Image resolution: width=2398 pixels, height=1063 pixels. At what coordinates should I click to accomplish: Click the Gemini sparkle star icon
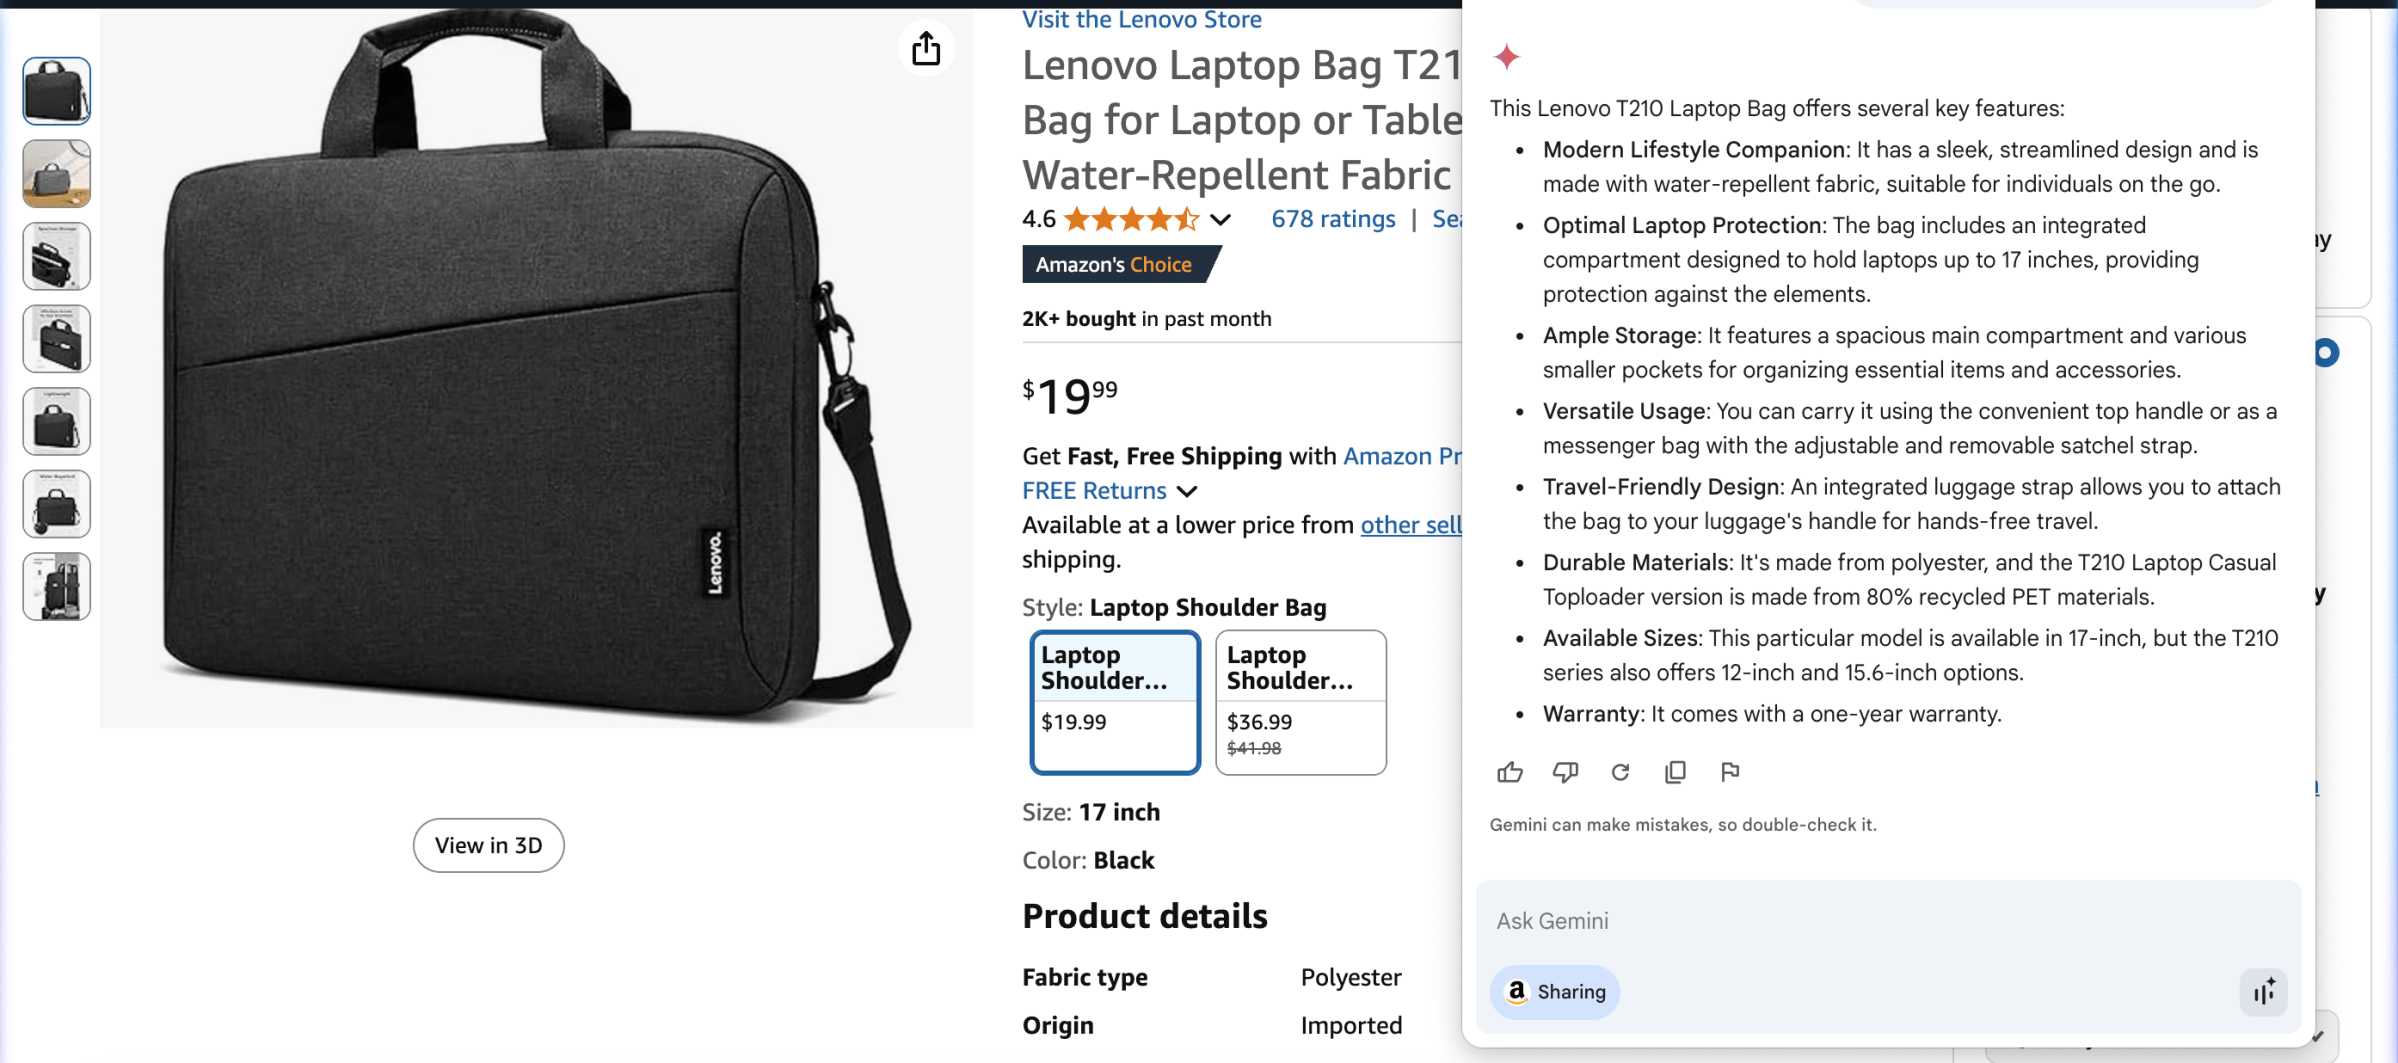[1506, 57]
